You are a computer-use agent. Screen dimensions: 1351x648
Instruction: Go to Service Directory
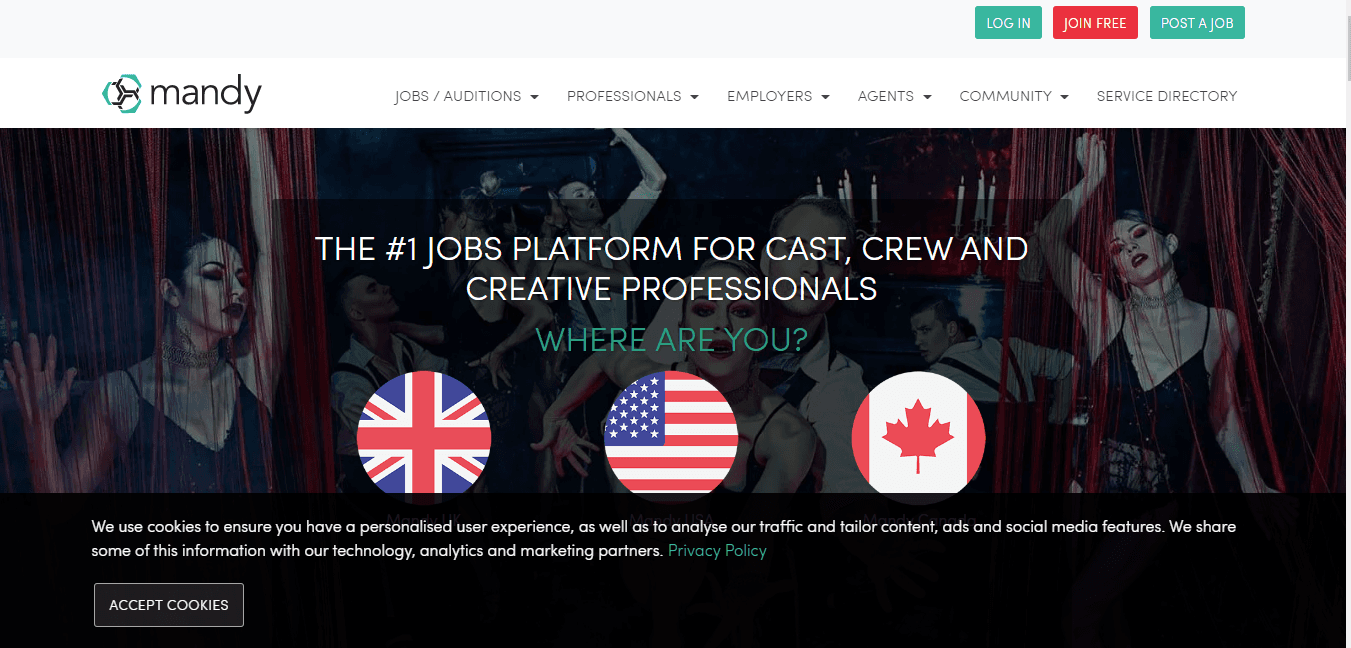click(1166, 96)
